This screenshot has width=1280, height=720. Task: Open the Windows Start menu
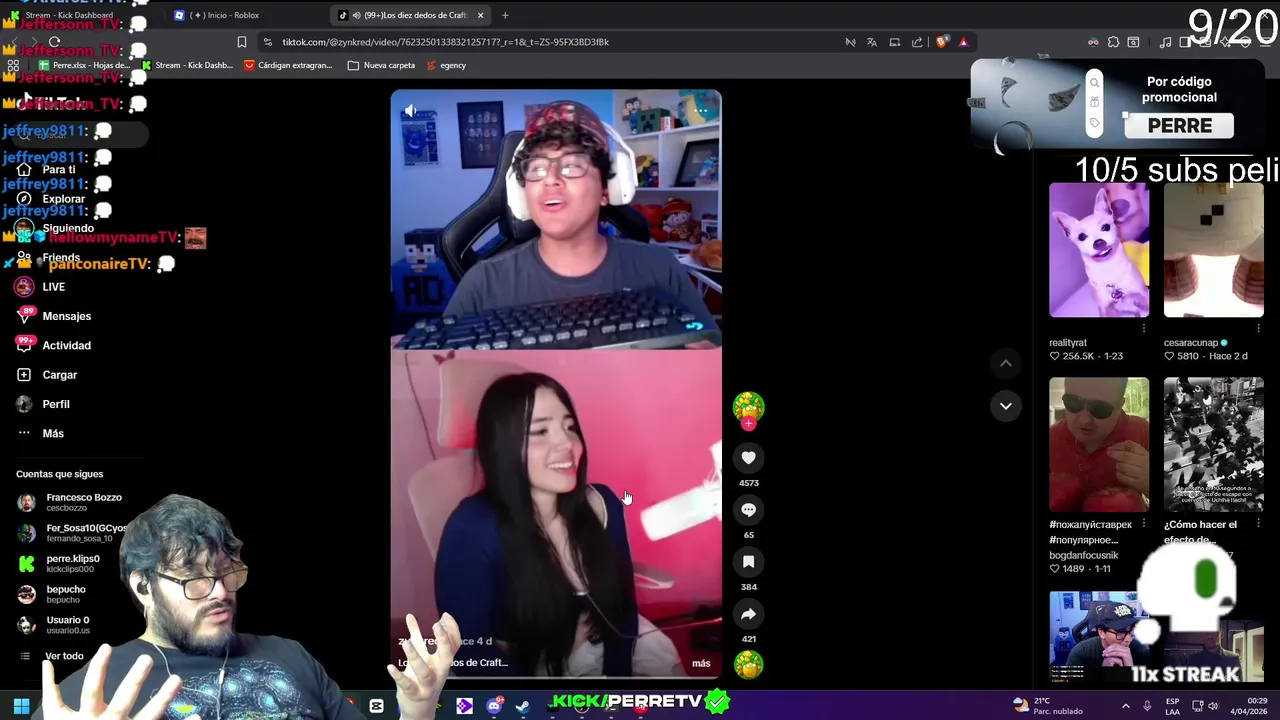[21, 706]
